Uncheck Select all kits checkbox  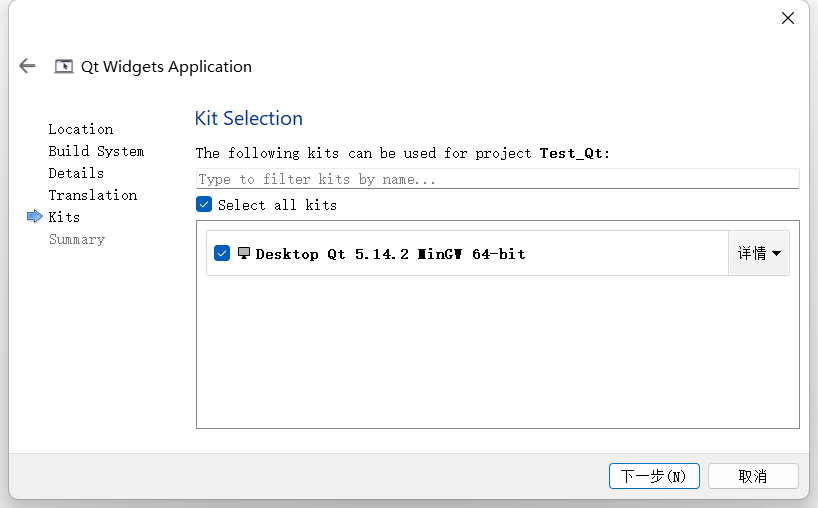coord(204,204)
